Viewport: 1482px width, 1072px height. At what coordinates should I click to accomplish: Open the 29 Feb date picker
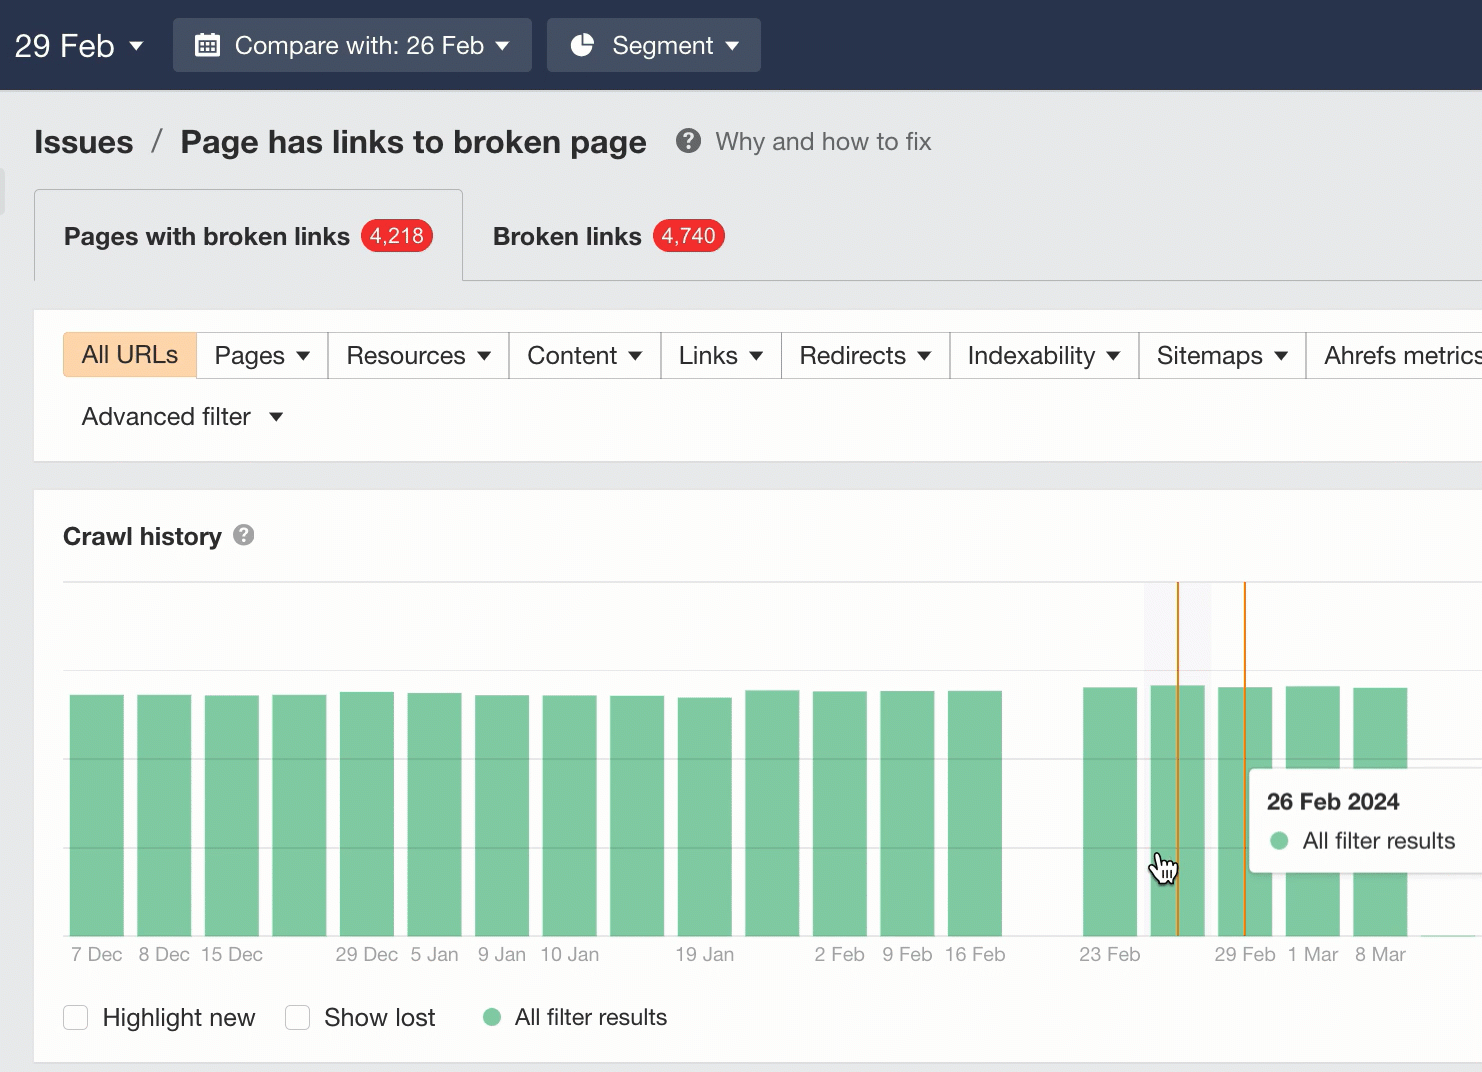[80, 45]
